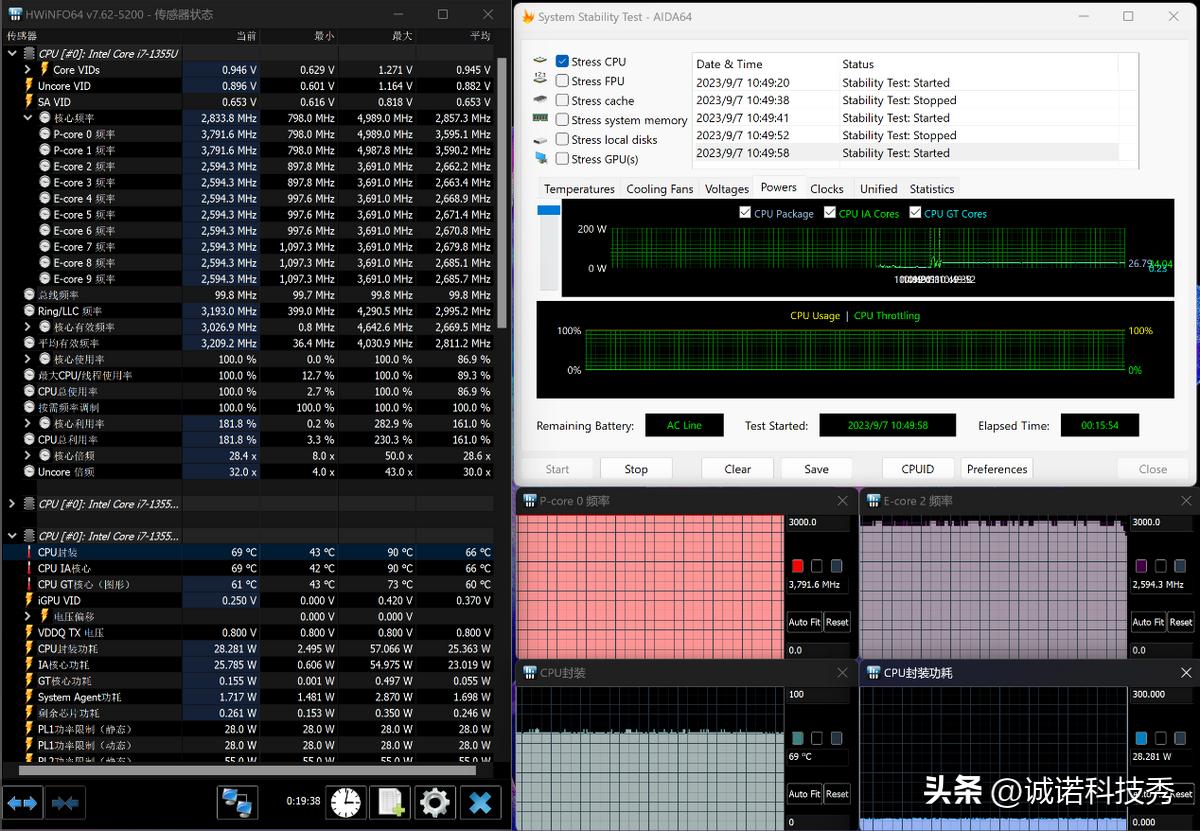Switch to the Temperatures tab
Viewport: 1200px width, 831px height.
[579, 189]
